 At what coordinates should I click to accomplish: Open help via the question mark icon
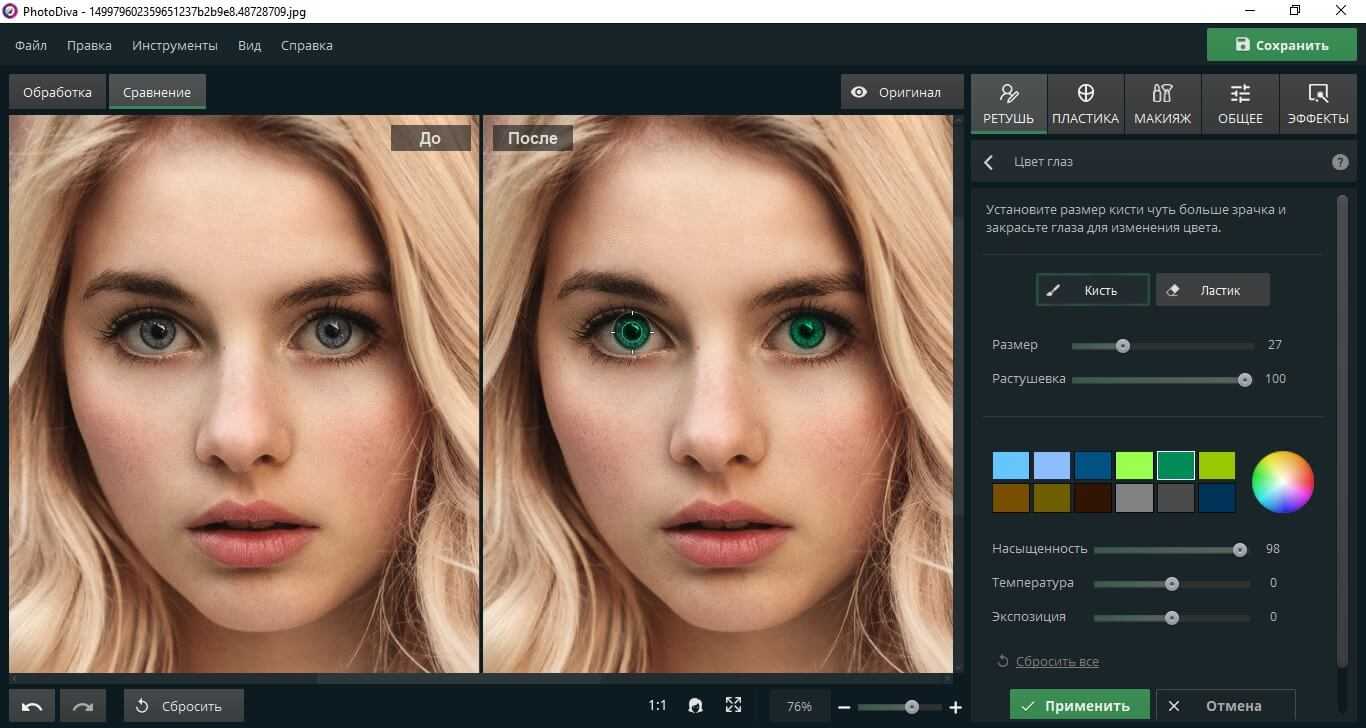point(1340,162)
